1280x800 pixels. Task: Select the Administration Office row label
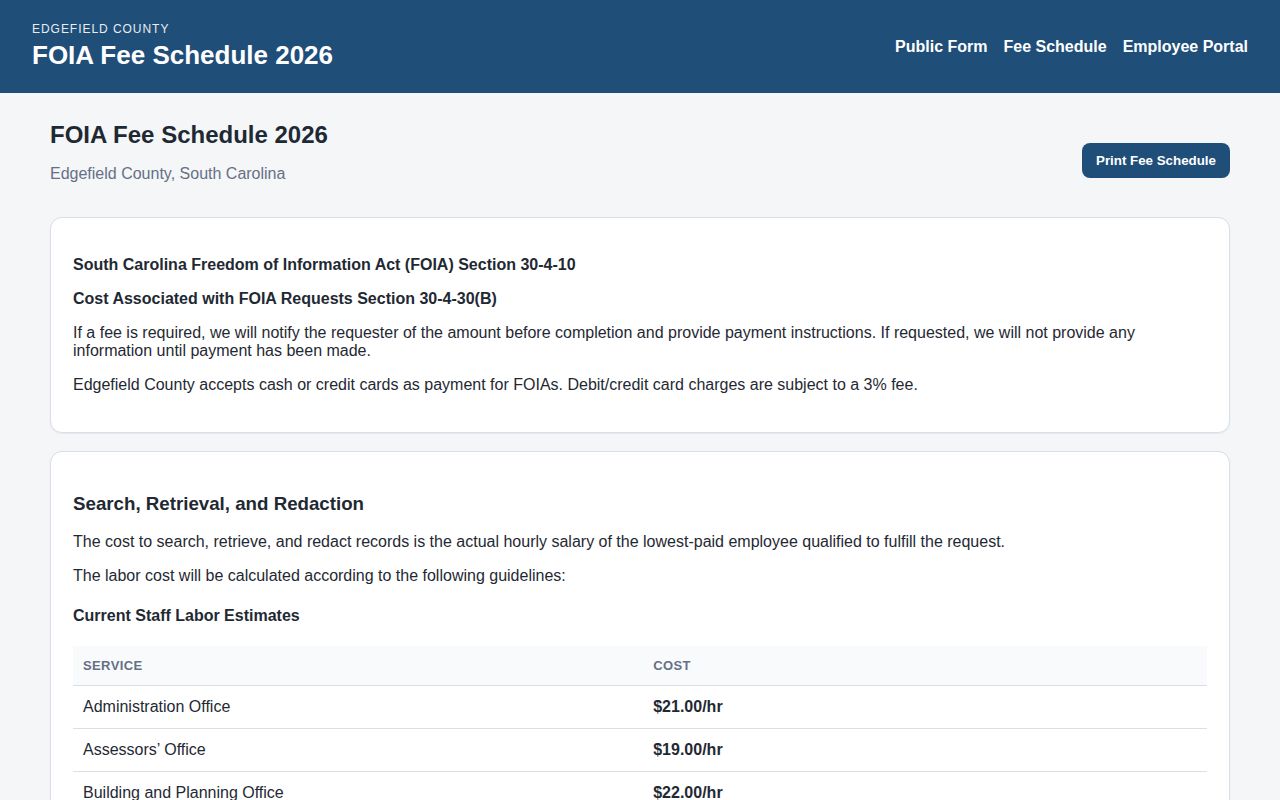coord(156,706)
